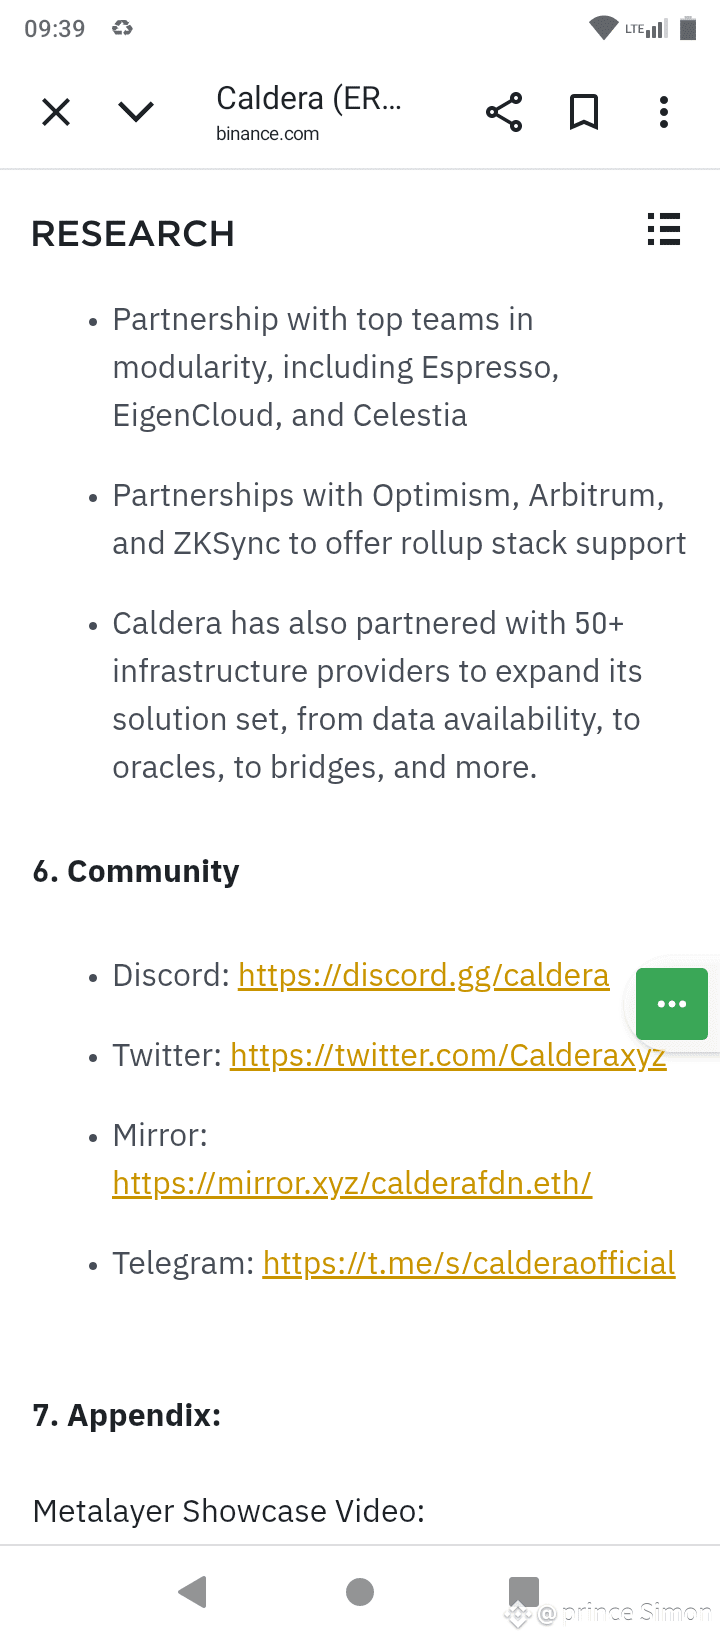Tap the 6. Community heading
Viewport: 720px width, 1640px height.
click(136, 871)
